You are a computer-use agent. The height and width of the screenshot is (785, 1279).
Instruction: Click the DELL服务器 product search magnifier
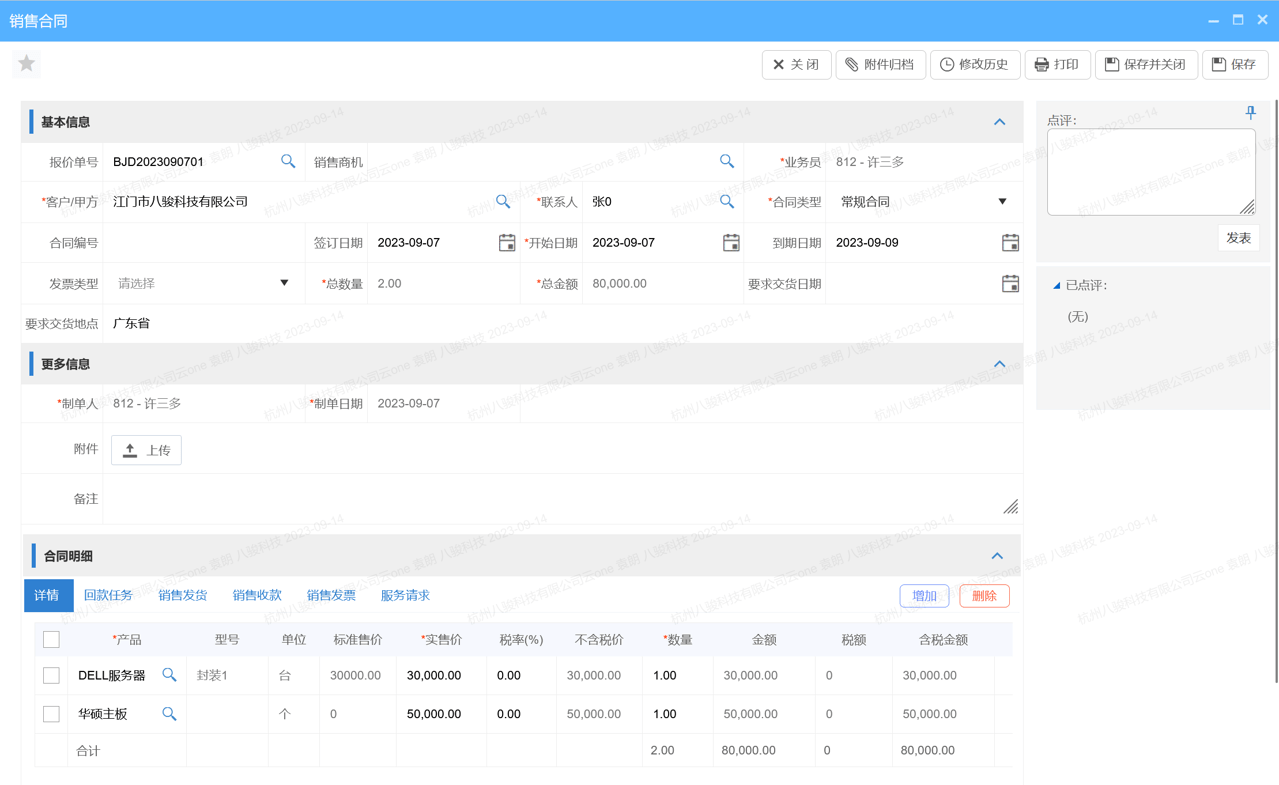coord(169,675)
